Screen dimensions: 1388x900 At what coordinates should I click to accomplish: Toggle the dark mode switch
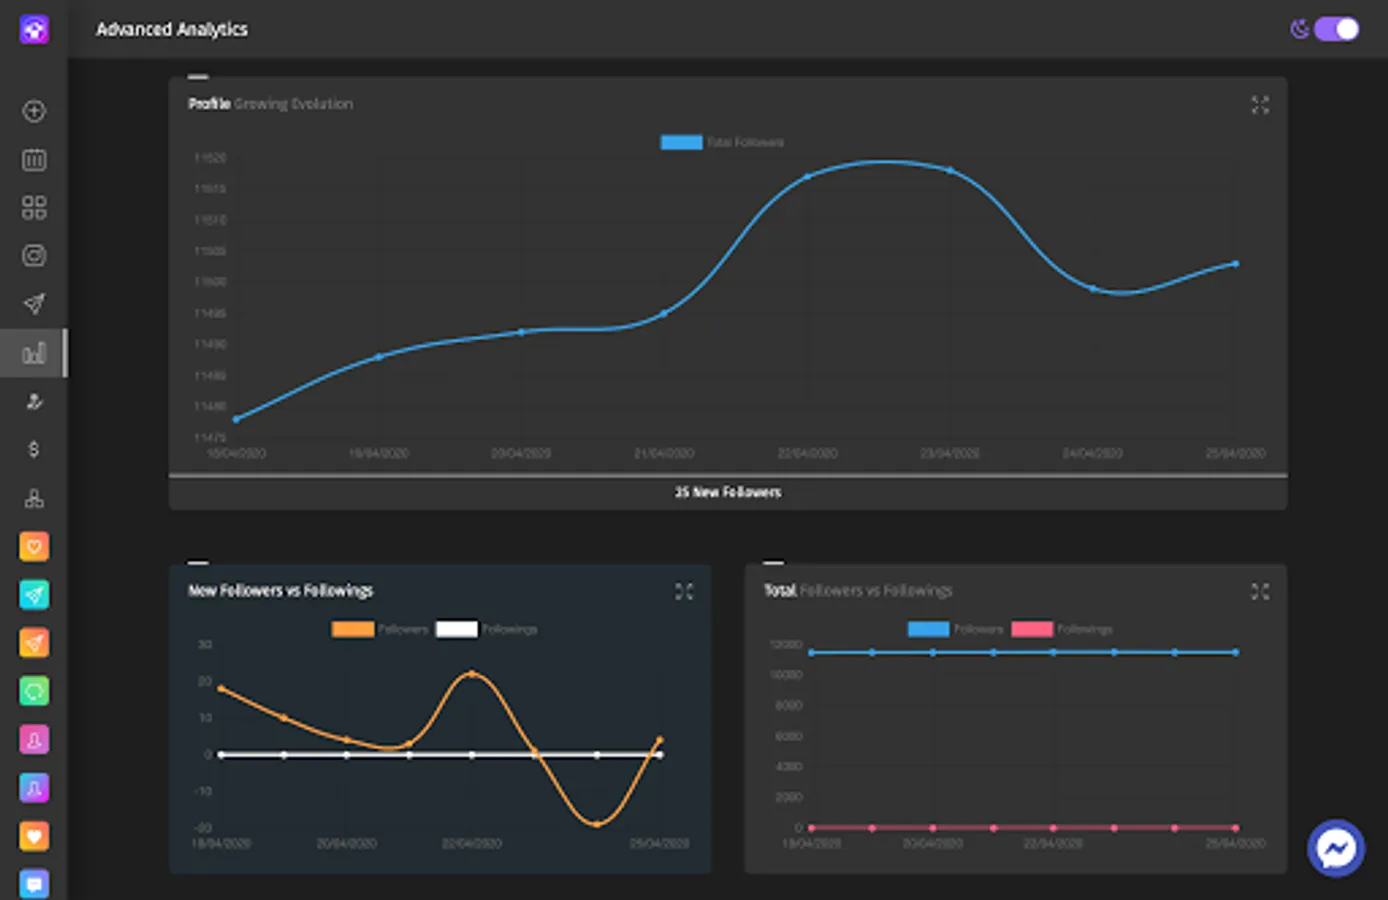pyautogui.click(x=1337, y=29)
